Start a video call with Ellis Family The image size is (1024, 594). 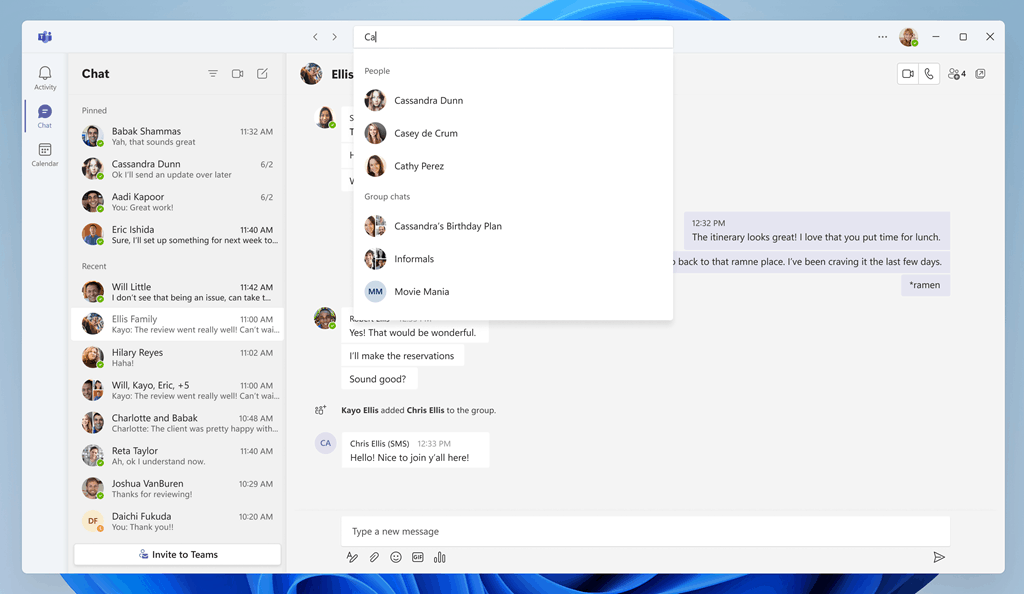(x=908, y=74)
